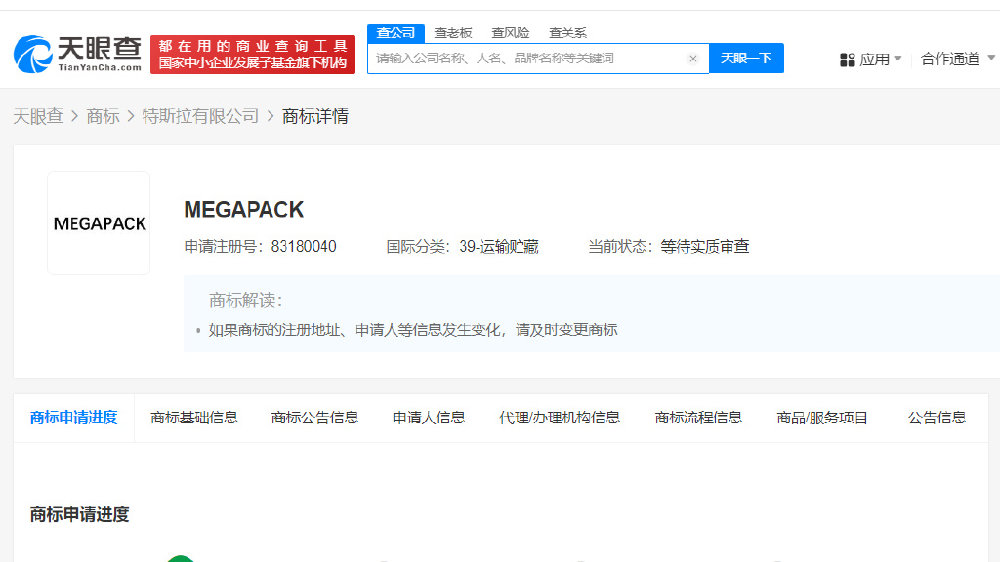1000x562 pixels.
Task: Select the 查公司 search tab
Action: (395, 33)
